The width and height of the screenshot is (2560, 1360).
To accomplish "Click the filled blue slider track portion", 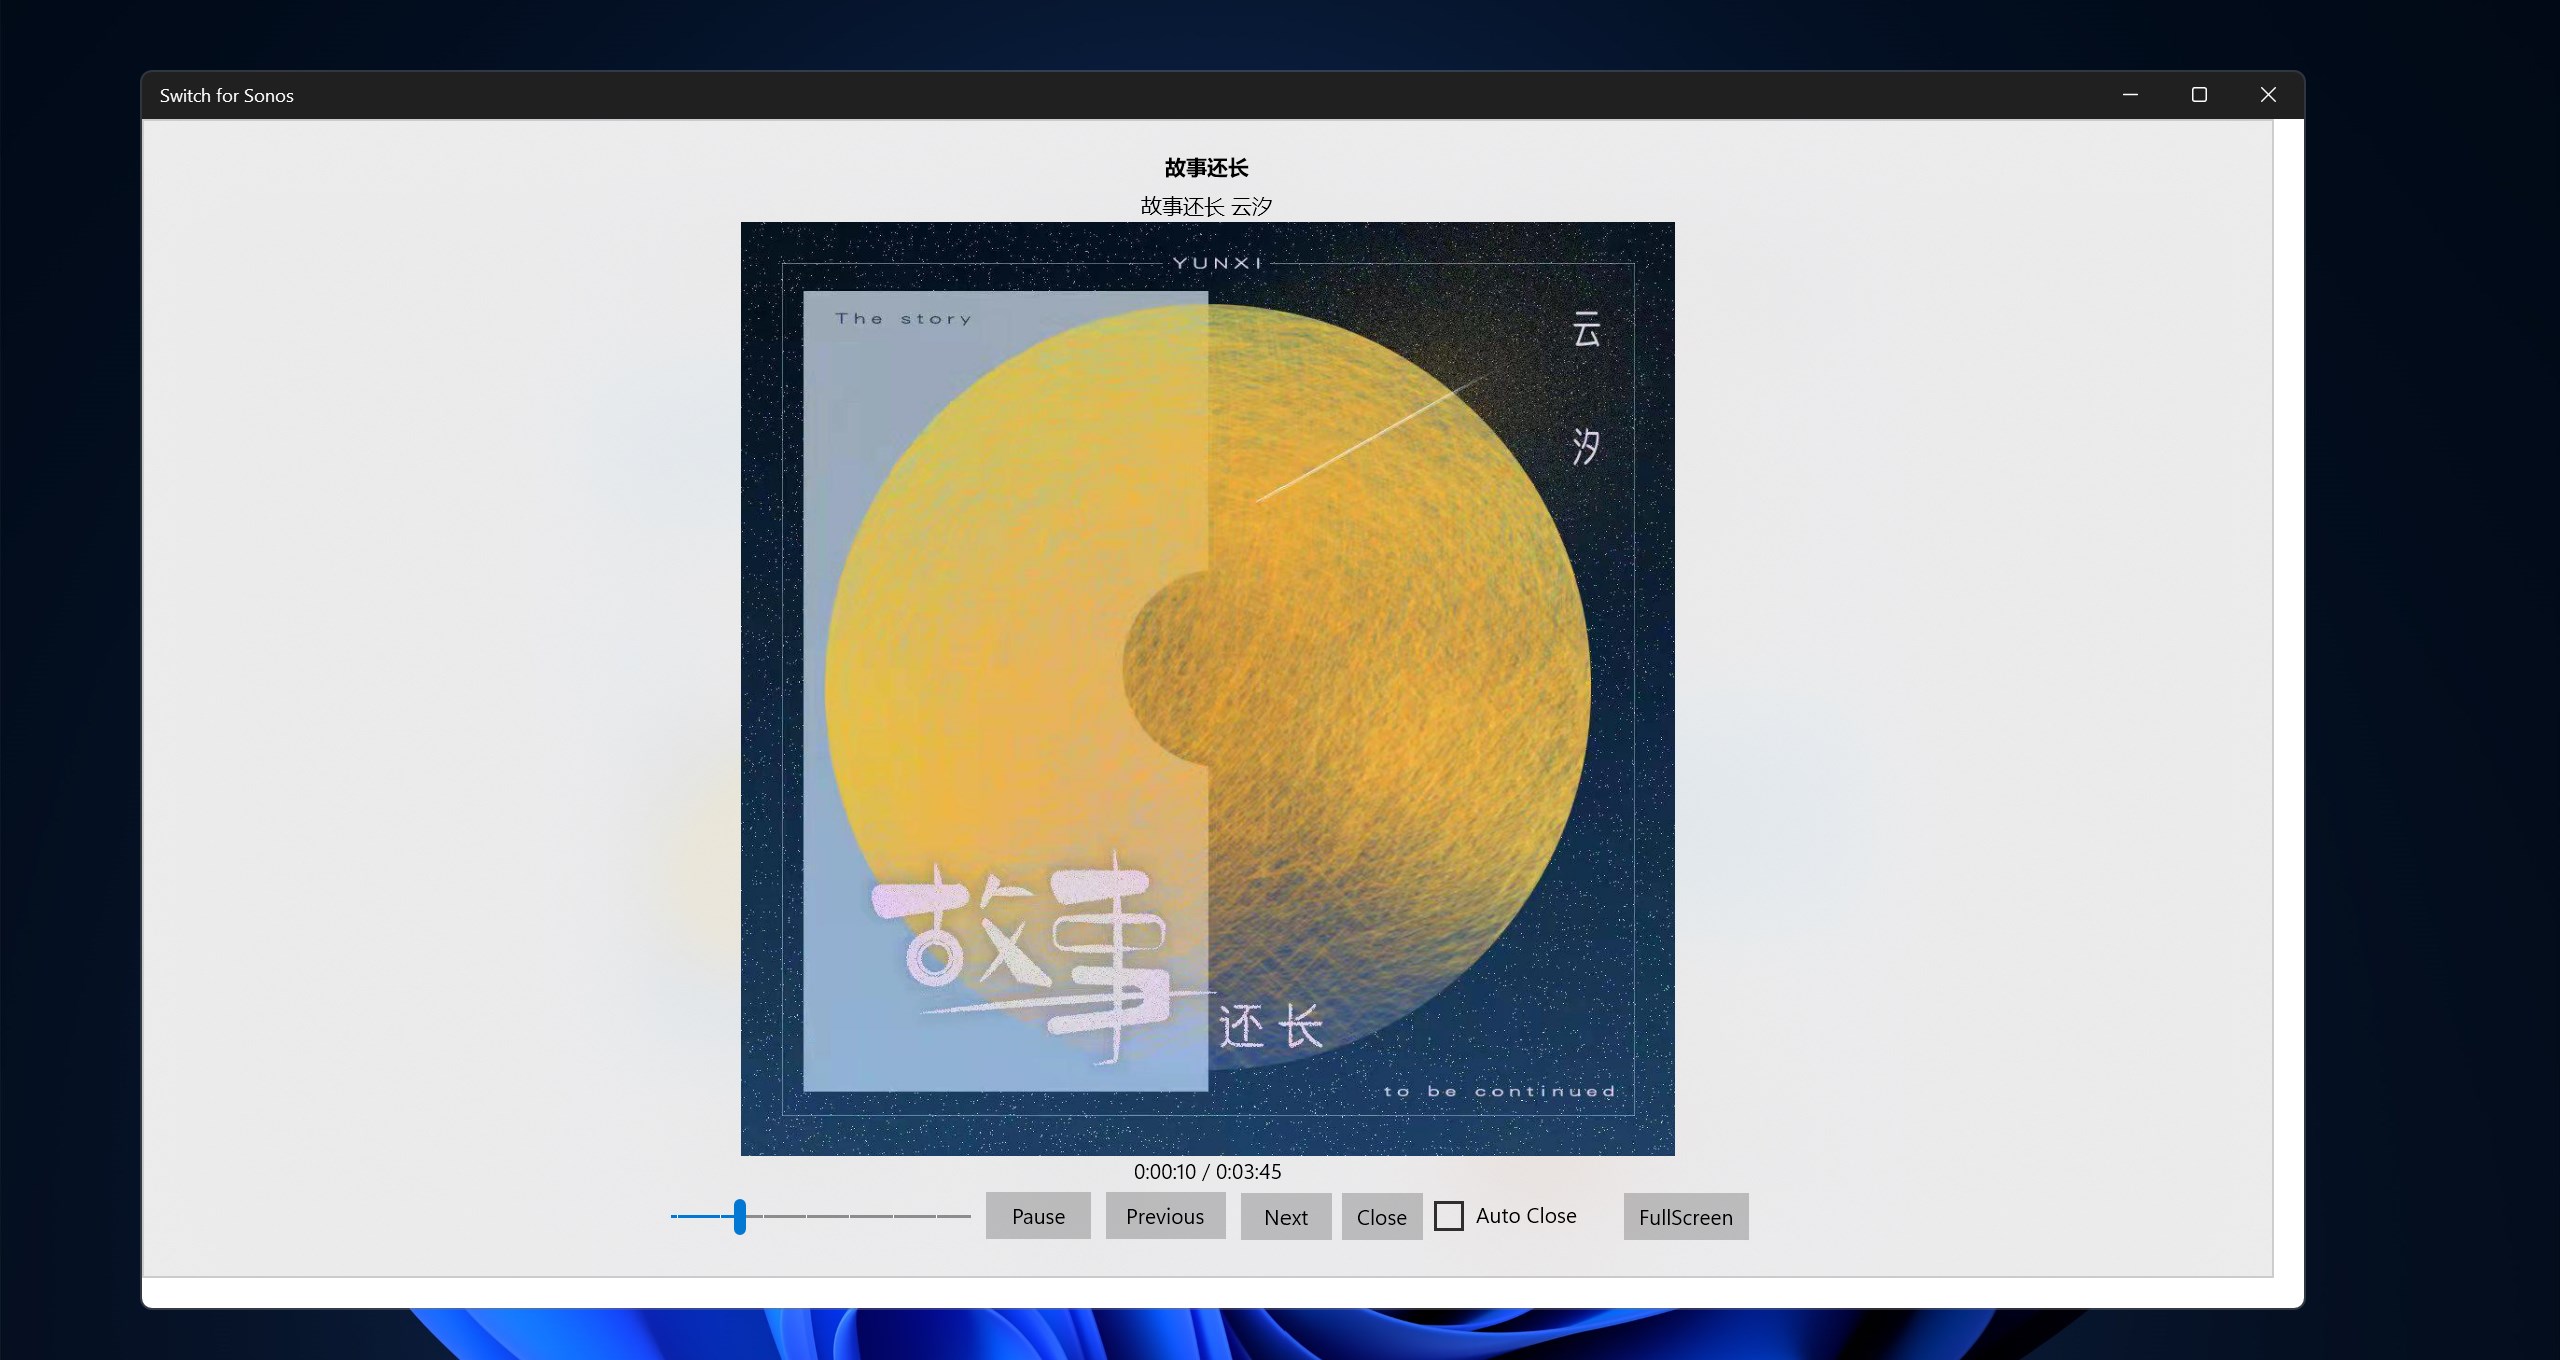I will (x=700, y=1216).
